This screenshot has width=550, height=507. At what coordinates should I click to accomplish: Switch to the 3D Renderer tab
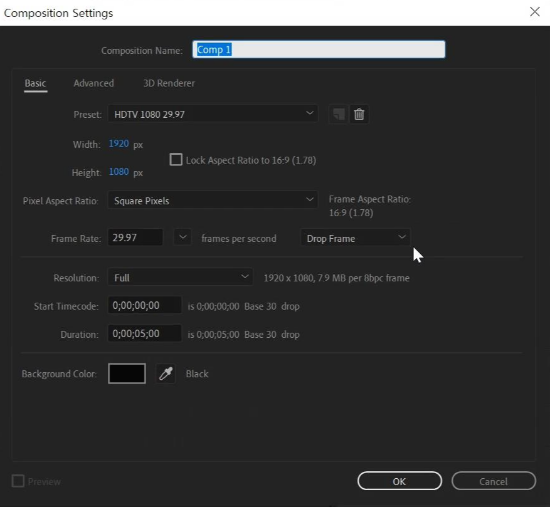click(x=169, y=83)
